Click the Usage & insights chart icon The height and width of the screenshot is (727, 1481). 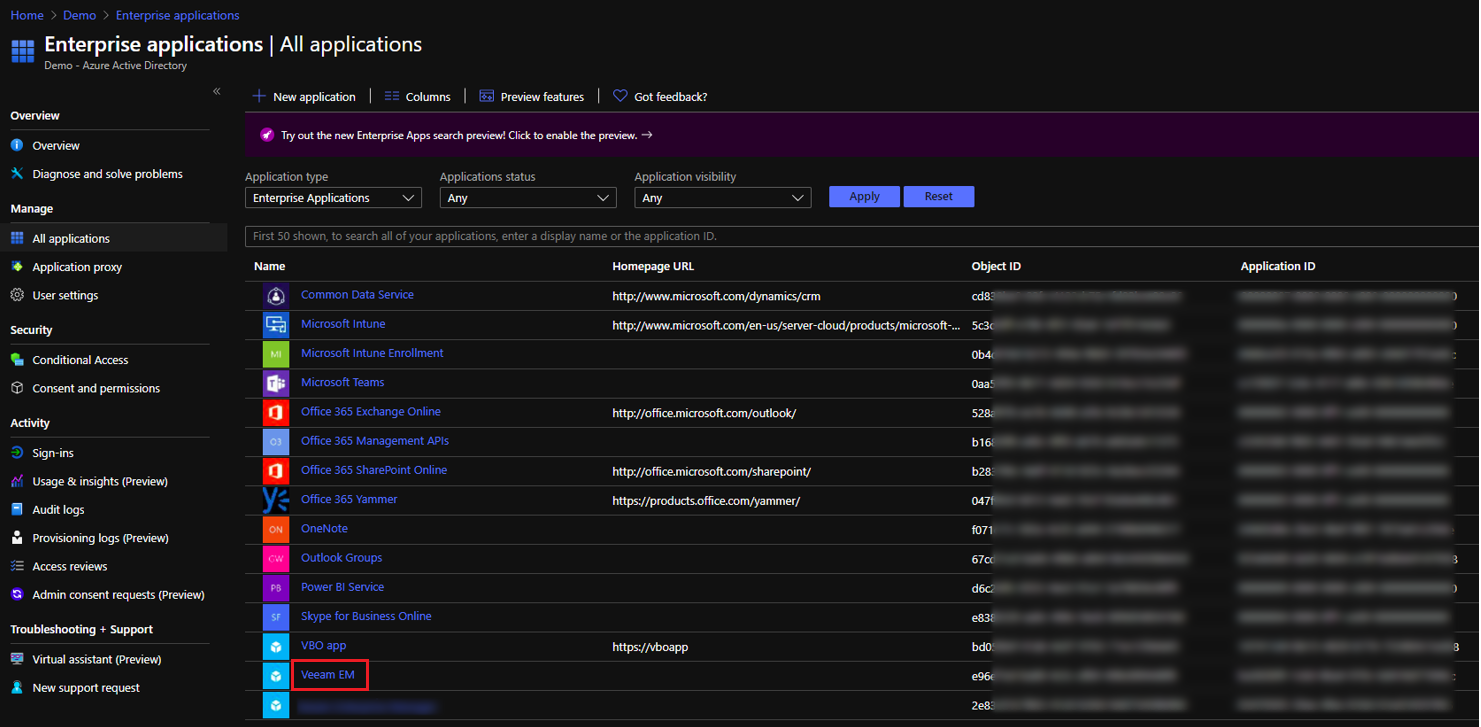(x=17, y=481)
